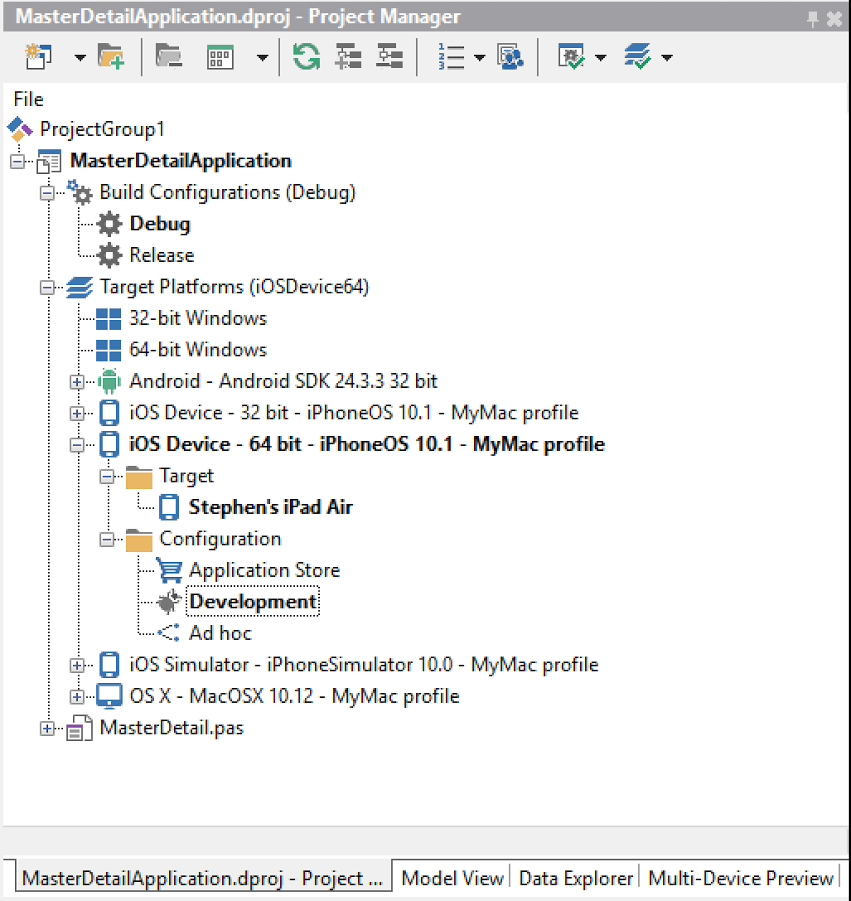Click the Activate build configuration icon
Image resolution: width=851 pixels, height=901 pixels.
(x=571, y=57)
